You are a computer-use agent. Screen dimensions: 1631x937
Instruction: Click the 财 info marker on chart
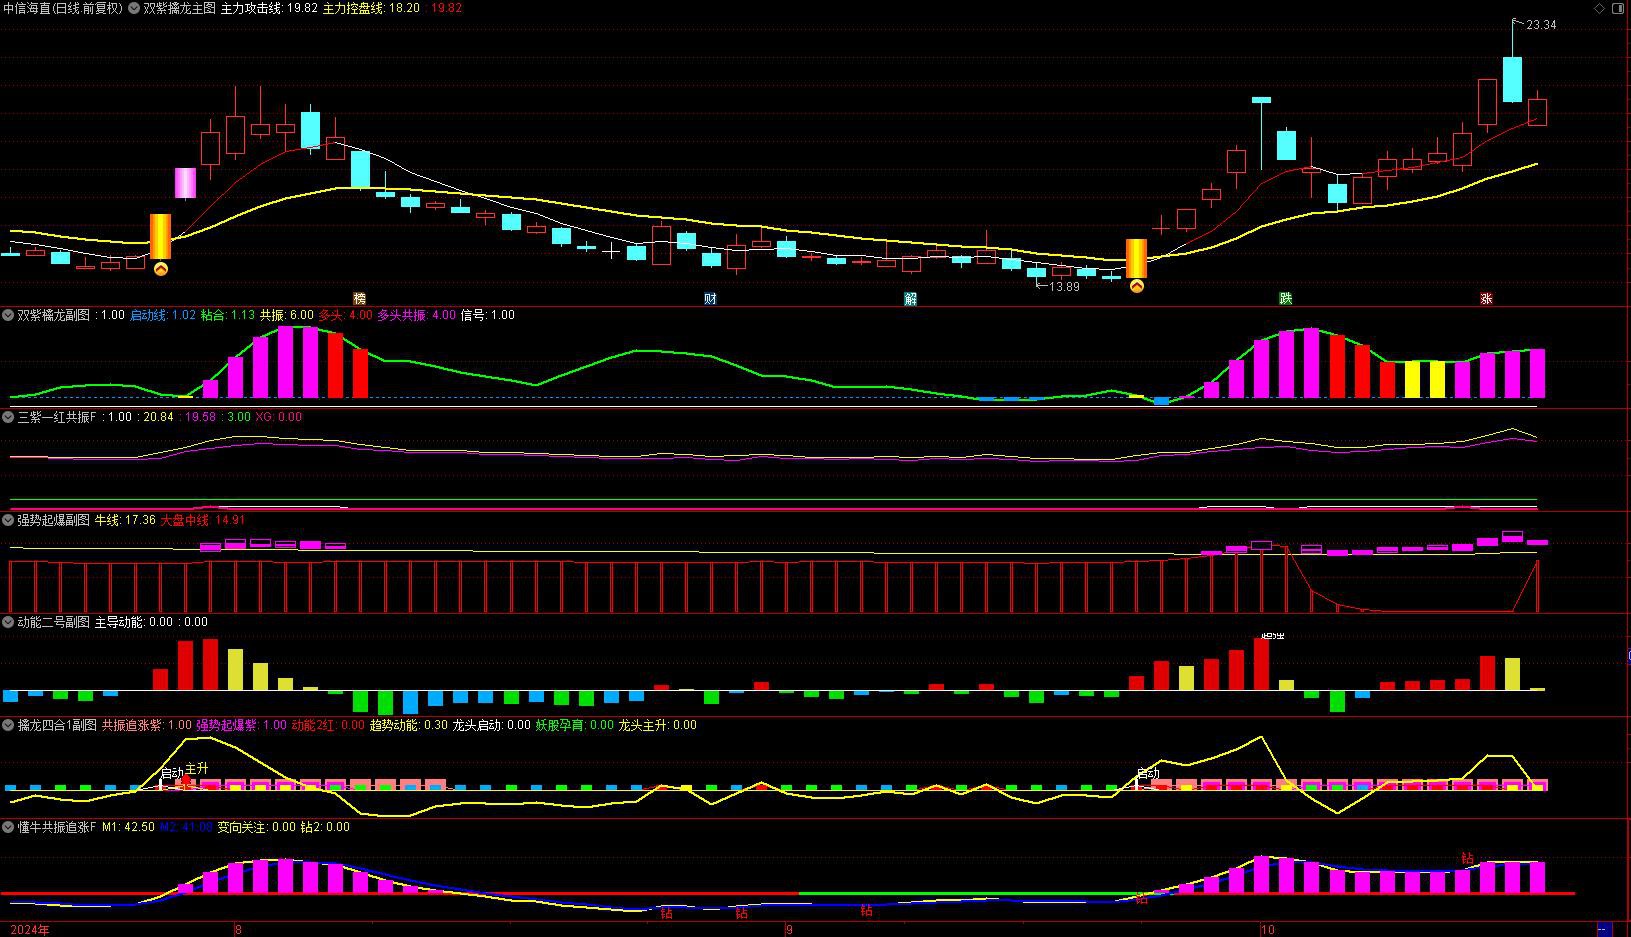710,298
